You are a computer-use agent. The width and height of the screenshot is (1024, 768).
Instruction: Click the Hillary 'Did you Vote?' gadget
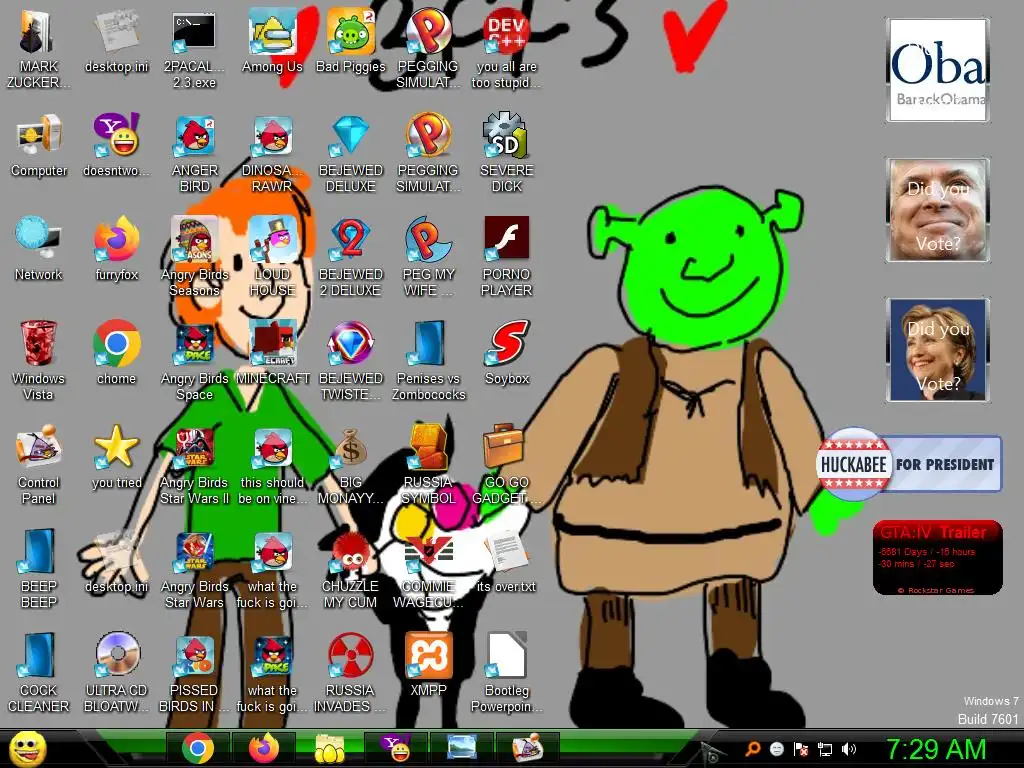[938, 349]
